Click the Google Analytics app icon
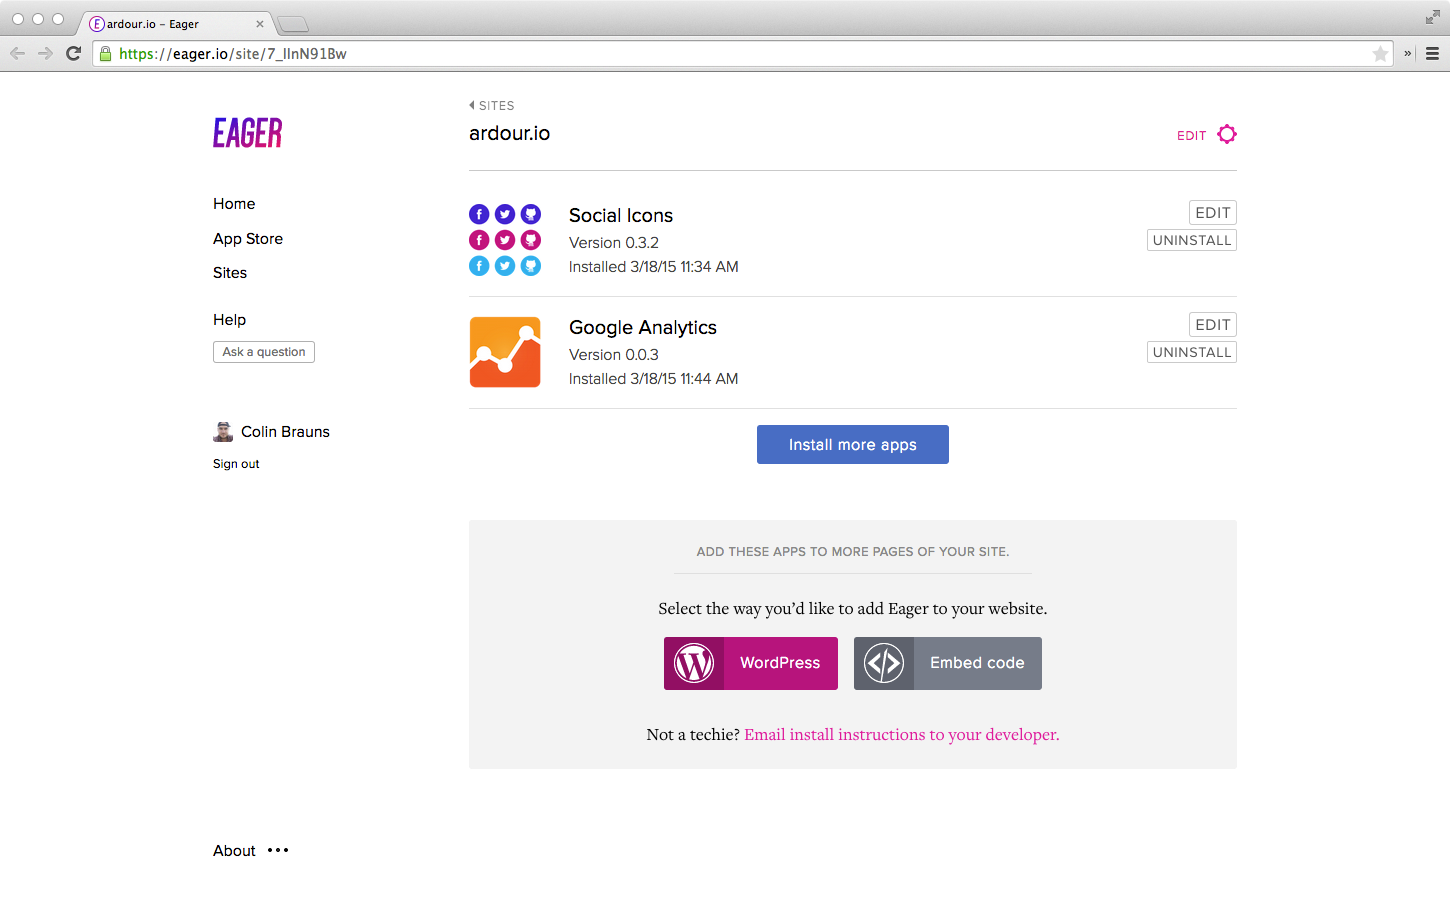 coord(505,352)
